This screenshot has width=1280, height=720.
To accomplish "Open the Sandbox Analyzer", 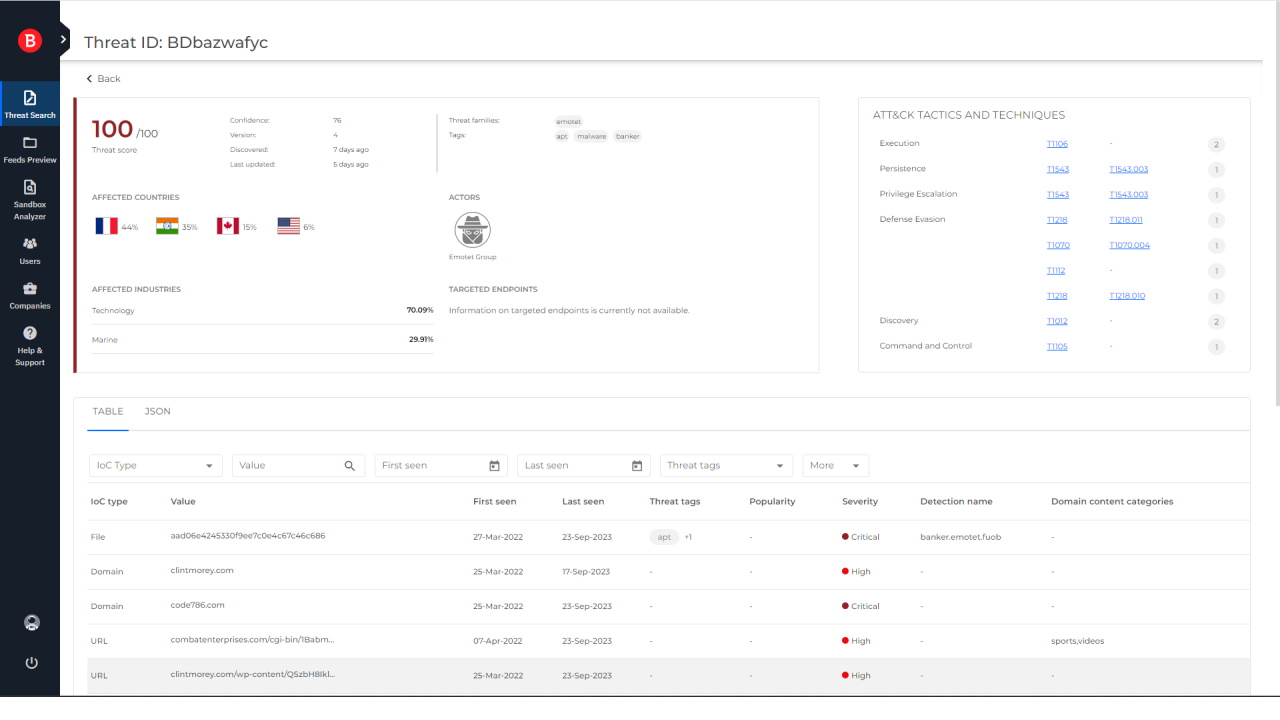I will (x=30, y=197).
